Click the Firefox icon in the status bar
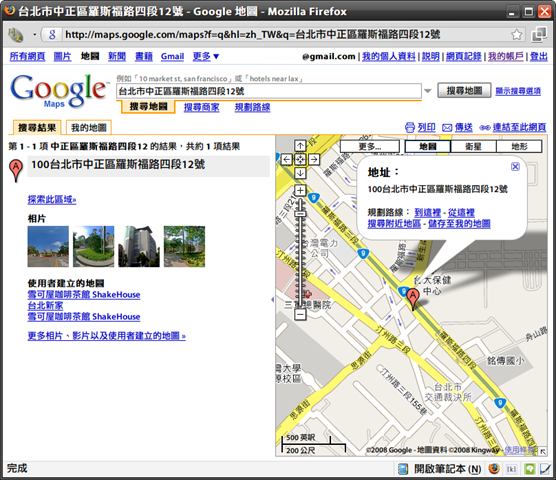This screenshot has width=556, height=480. pyautogui.click(x=494, y=469)
